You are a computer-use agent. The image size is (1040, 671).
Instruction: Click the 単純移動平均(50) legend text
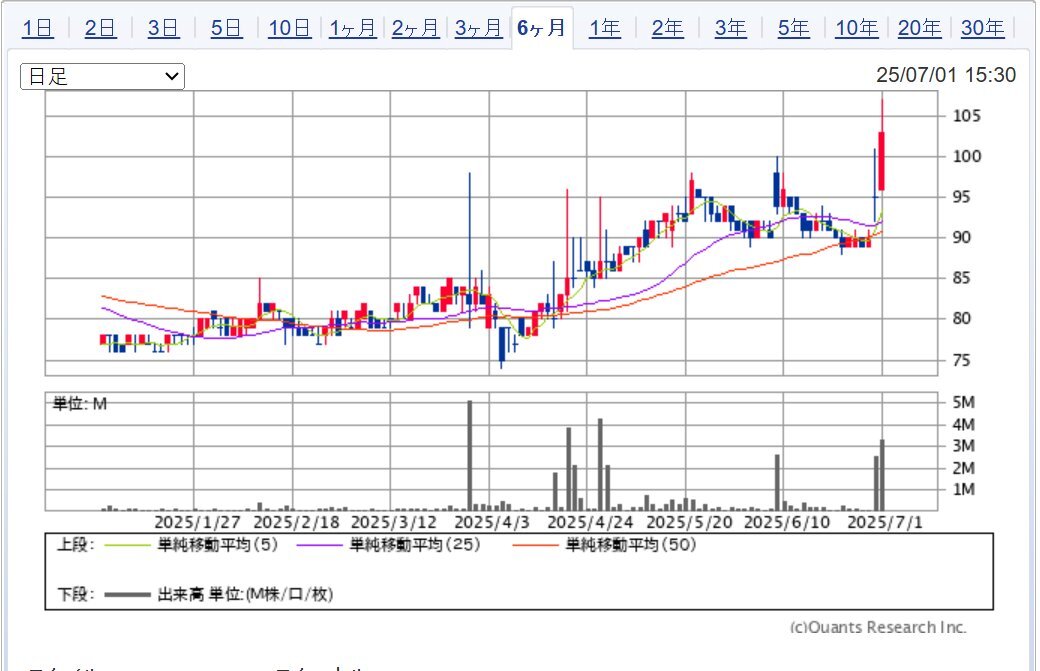pyautogui.click(x=631, y=545)
